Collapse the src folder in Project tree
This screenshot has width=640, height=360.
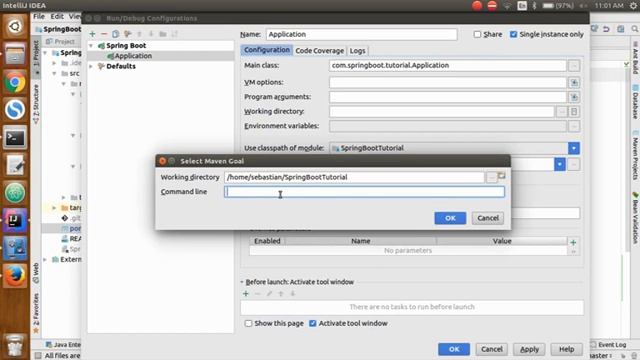(54, 73)
